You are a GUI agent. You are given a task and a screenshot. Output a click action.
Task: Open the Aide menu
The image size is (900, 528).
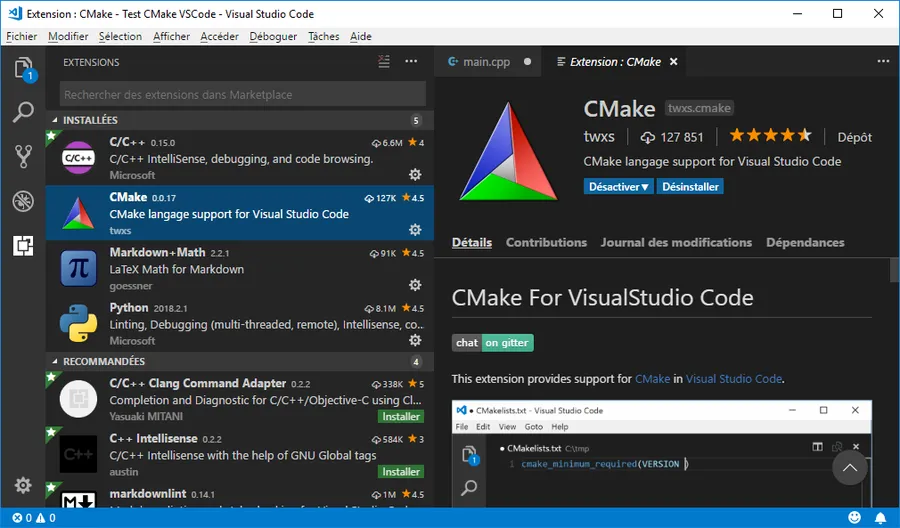pyautogui.click(x=360, y=36)
